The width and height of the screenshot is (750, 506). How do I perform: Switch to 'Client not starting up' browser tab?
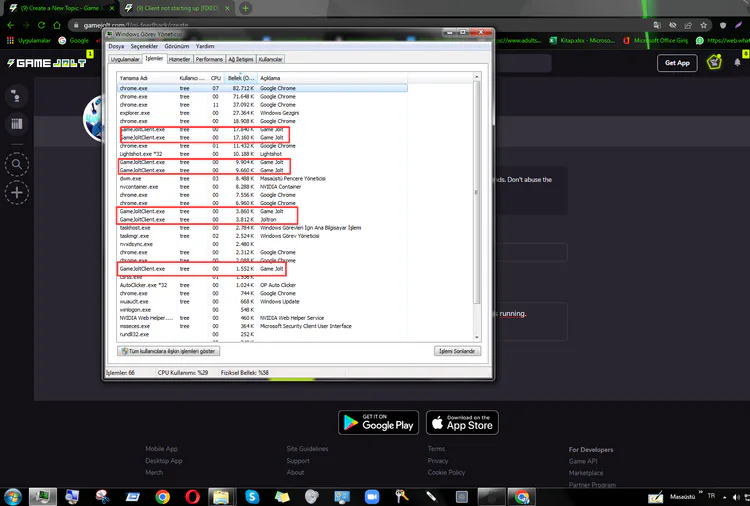(x=177, y=8)
